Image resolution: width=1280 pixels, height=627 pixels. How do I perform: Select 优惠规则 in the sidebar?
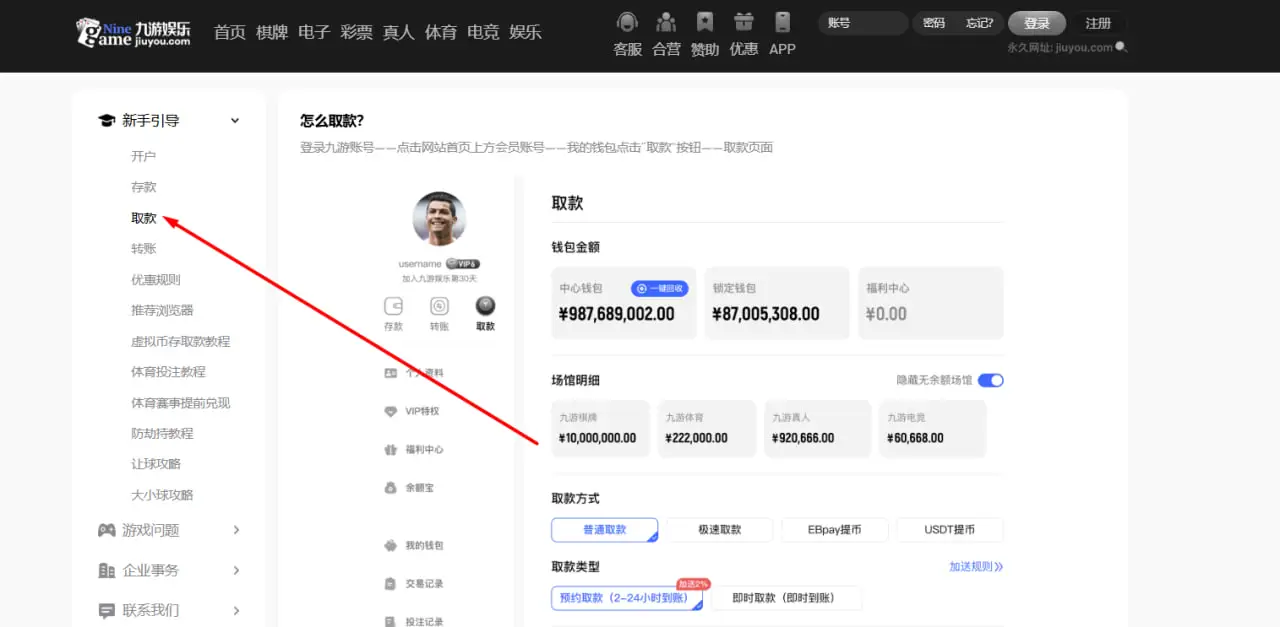point(156,280)
